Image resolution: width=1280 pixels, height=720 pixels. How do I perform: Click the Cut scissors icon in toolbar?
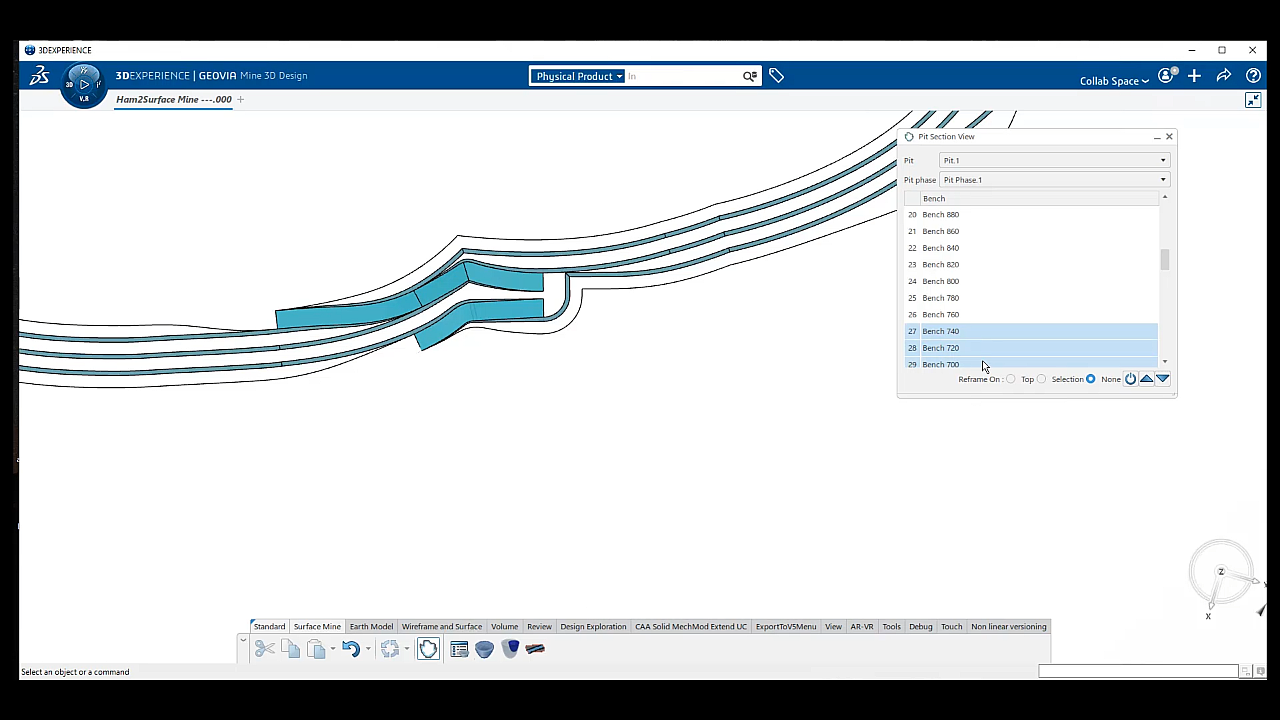264,649
